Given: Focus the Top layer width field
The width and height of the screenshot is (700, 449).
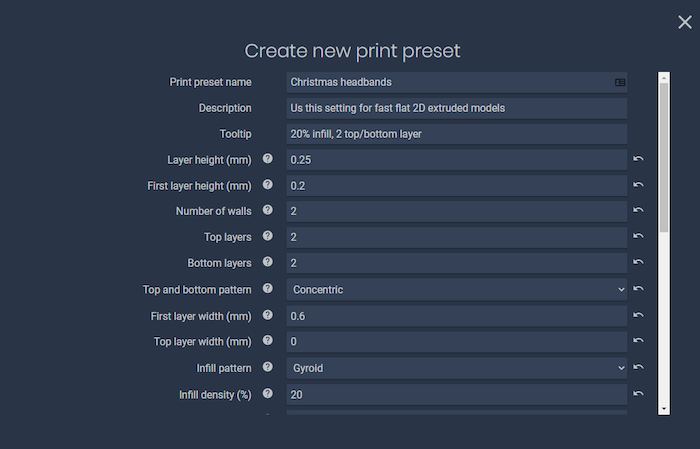Looking at the screenshot, I should point(457,342).
